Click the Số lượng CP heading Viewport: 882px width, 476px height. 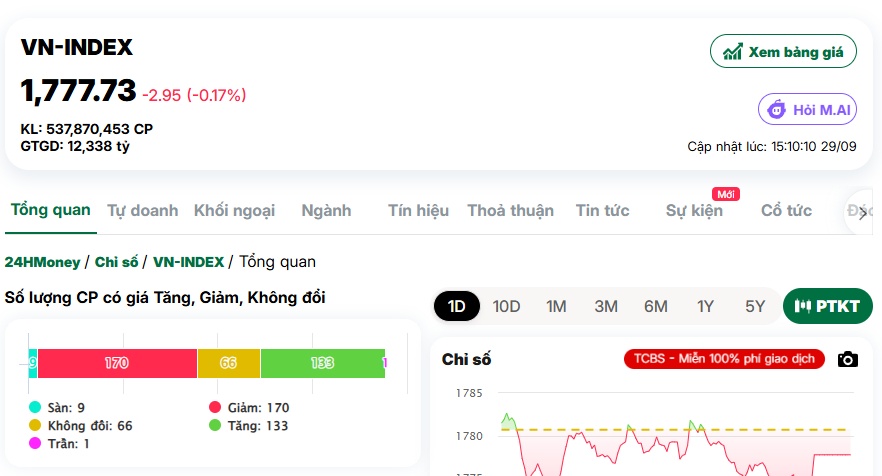point(165,297)
